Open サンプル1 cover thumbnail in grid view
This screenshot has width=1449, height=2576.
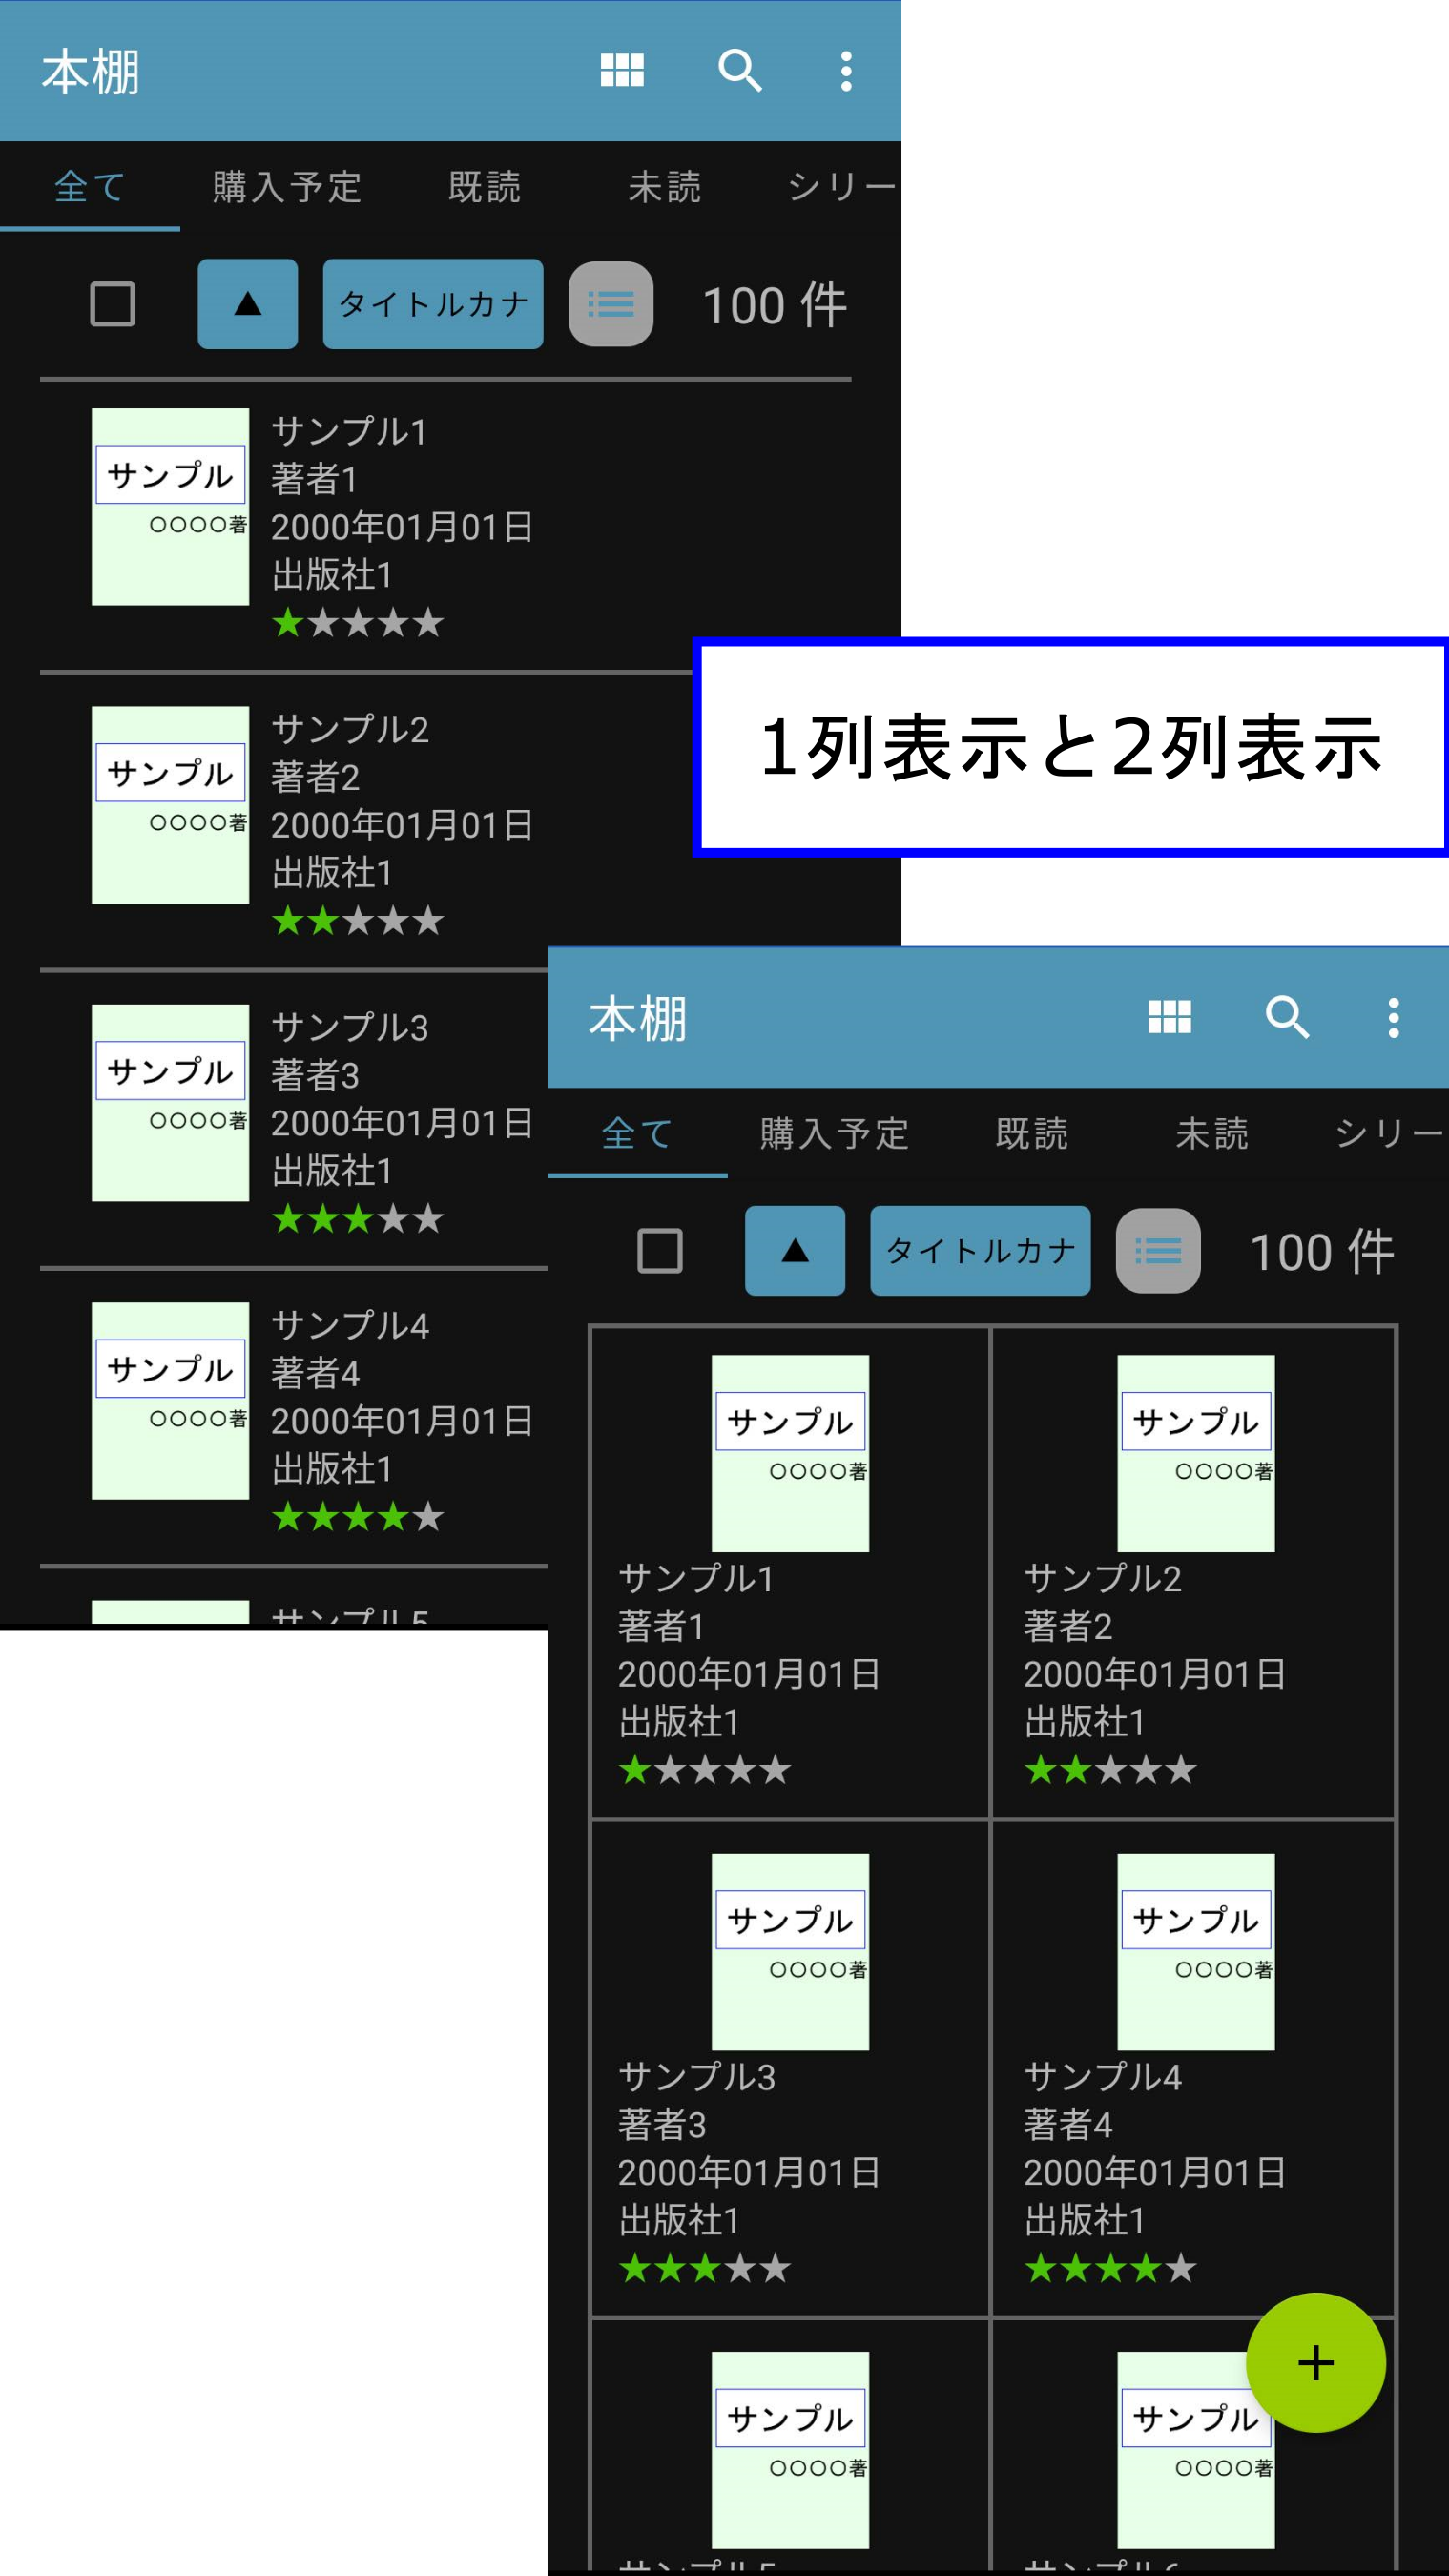(790, 1454)
